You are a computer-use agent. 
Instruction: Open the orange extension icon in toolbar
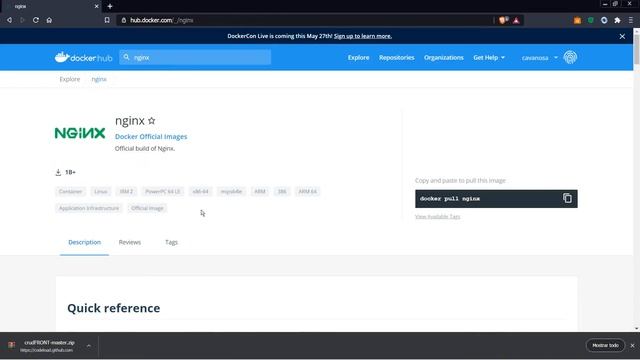pos(577,20)
